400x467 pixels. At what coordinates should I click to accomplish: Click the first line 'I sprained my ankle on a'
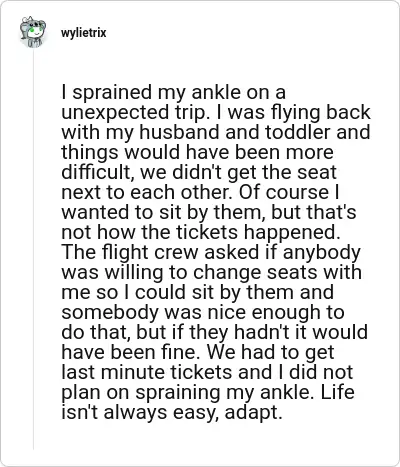tap(173, 93)
